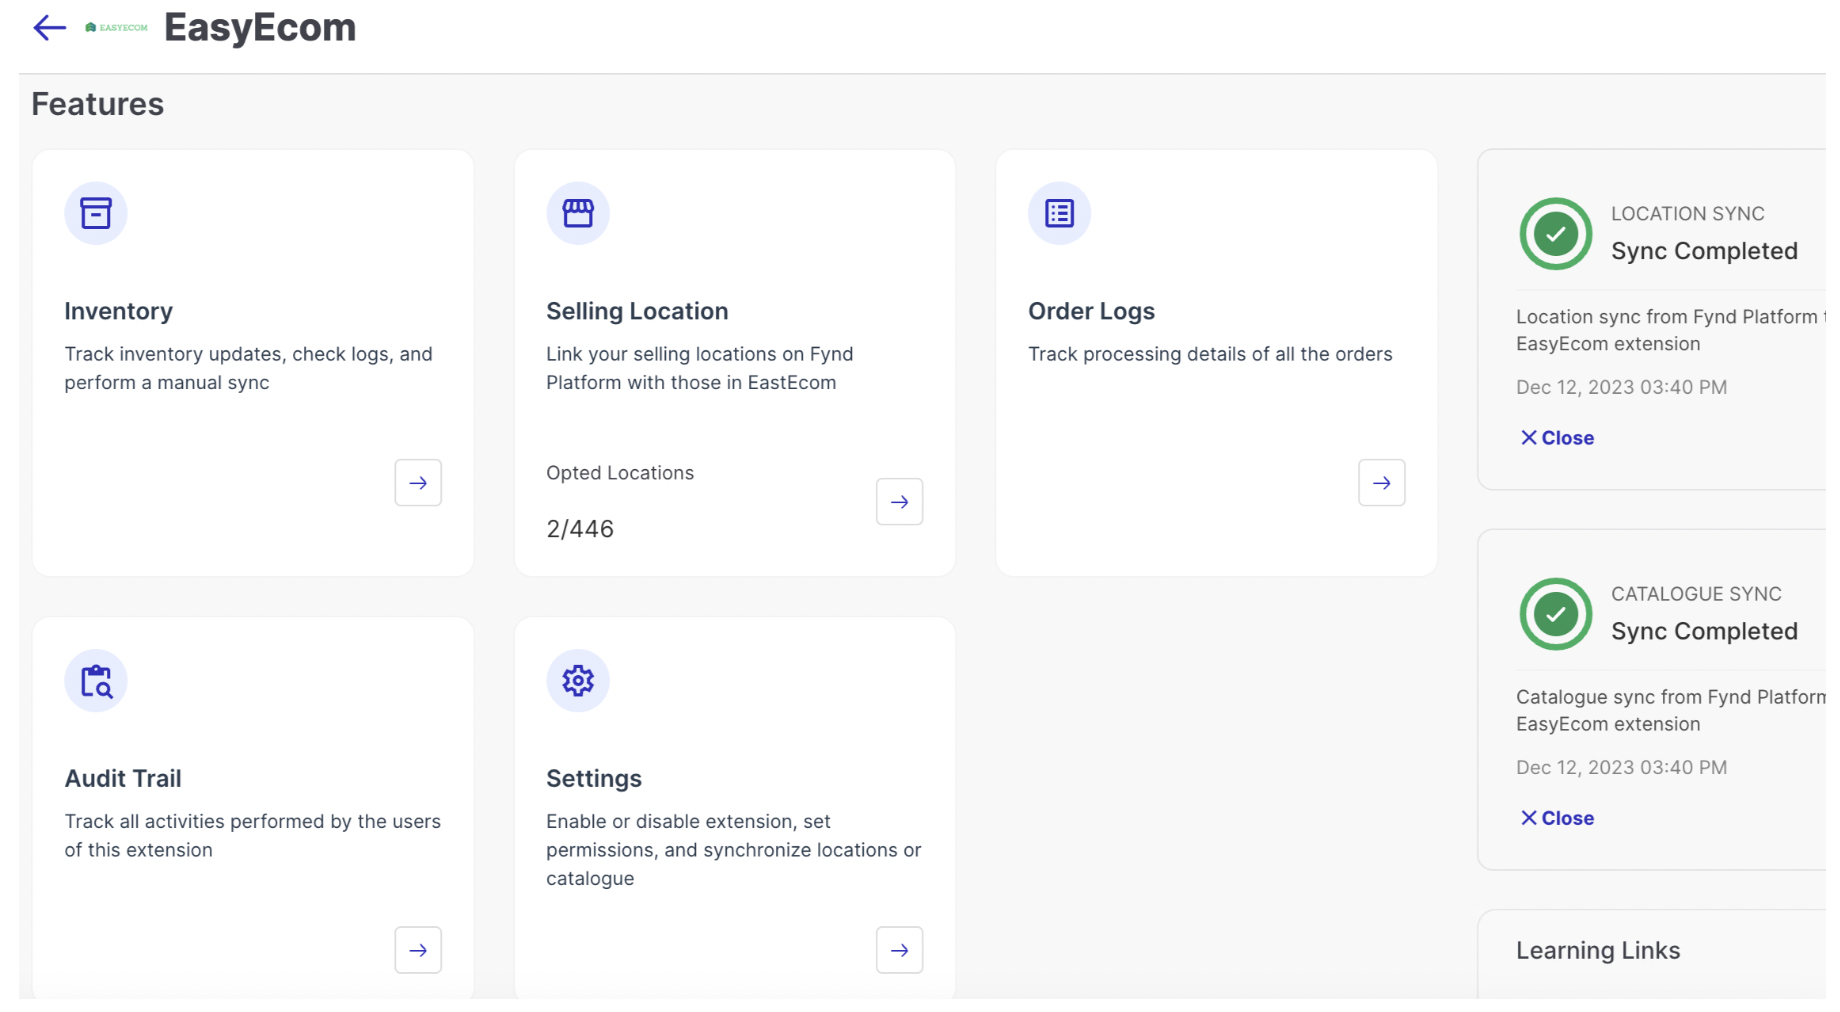
Task: Click Sync Completed under Catalogue Sync
Action: point(1704,631)
